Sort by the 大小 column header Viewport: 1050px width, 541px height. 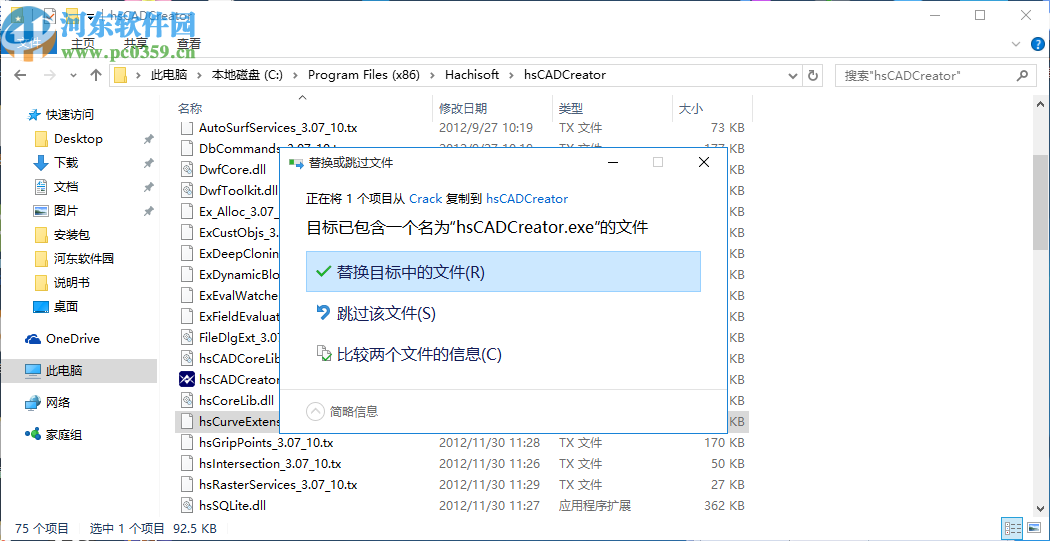pos(690,108)
